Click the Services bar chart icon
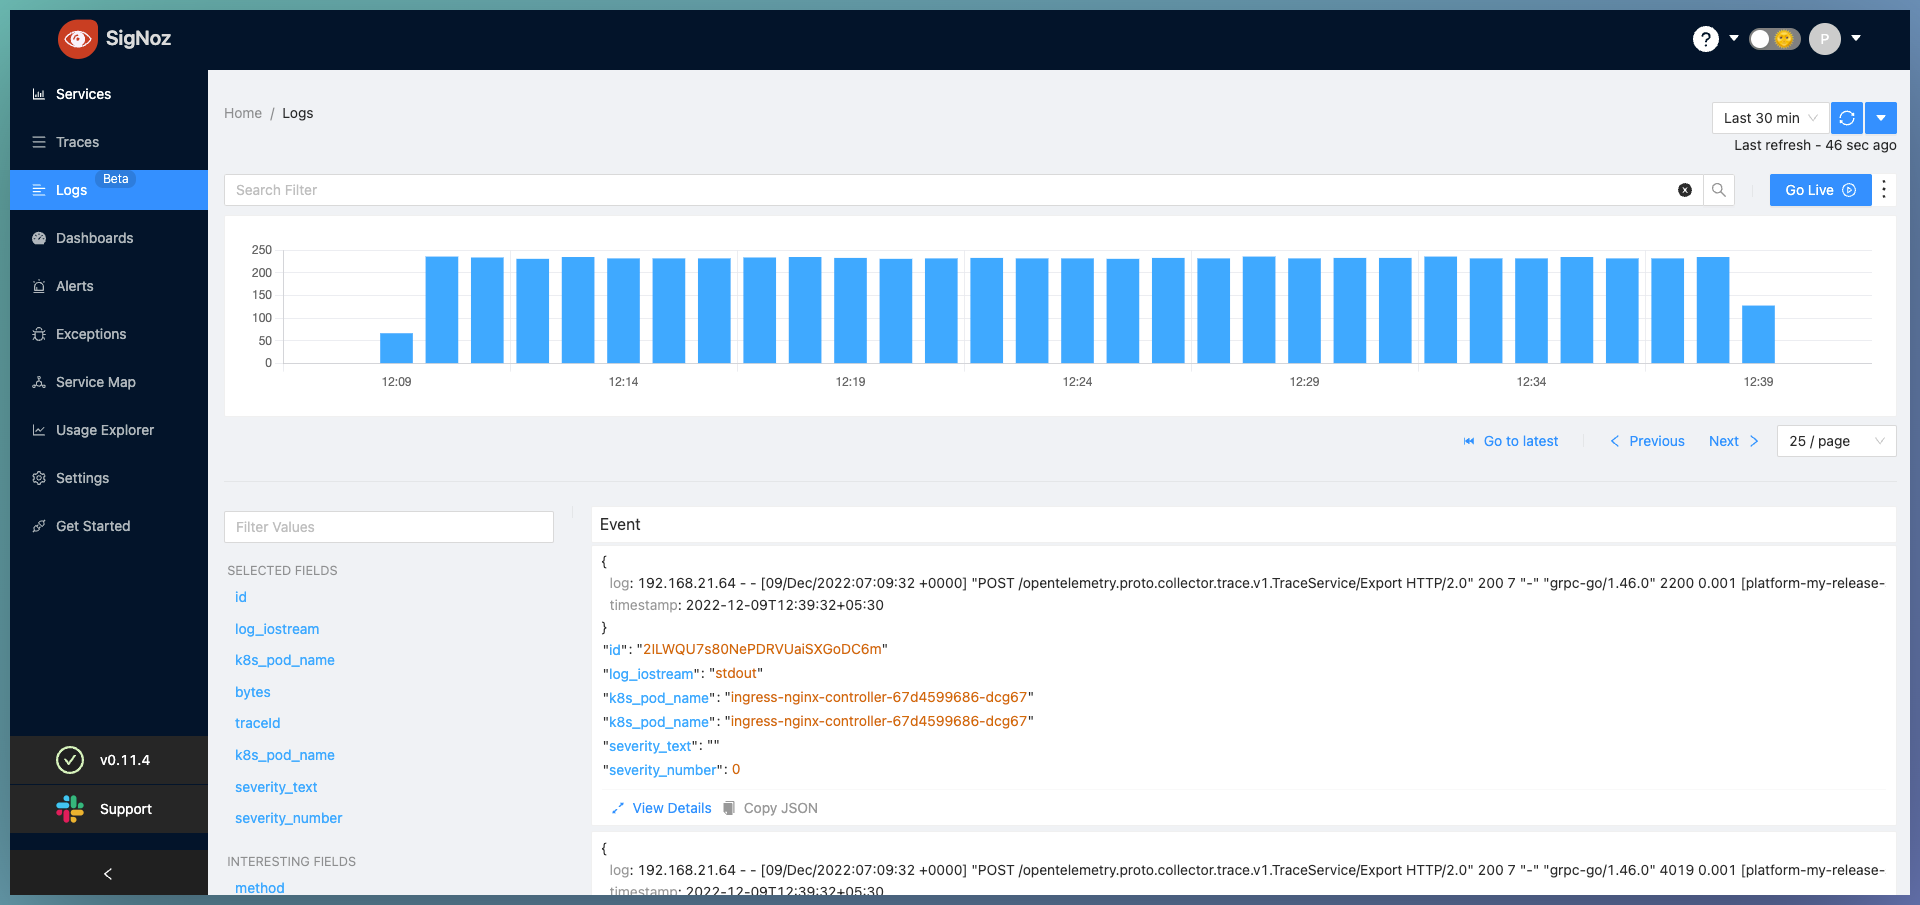The image size is (1920, 905). coord(39,94)
